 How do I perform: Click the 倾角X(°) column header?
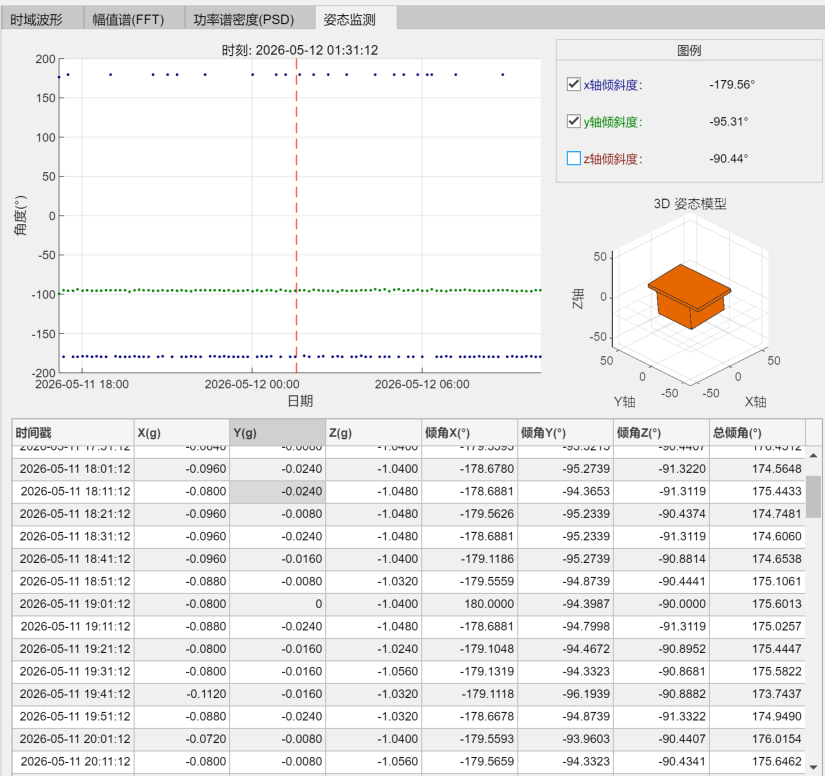469,433
